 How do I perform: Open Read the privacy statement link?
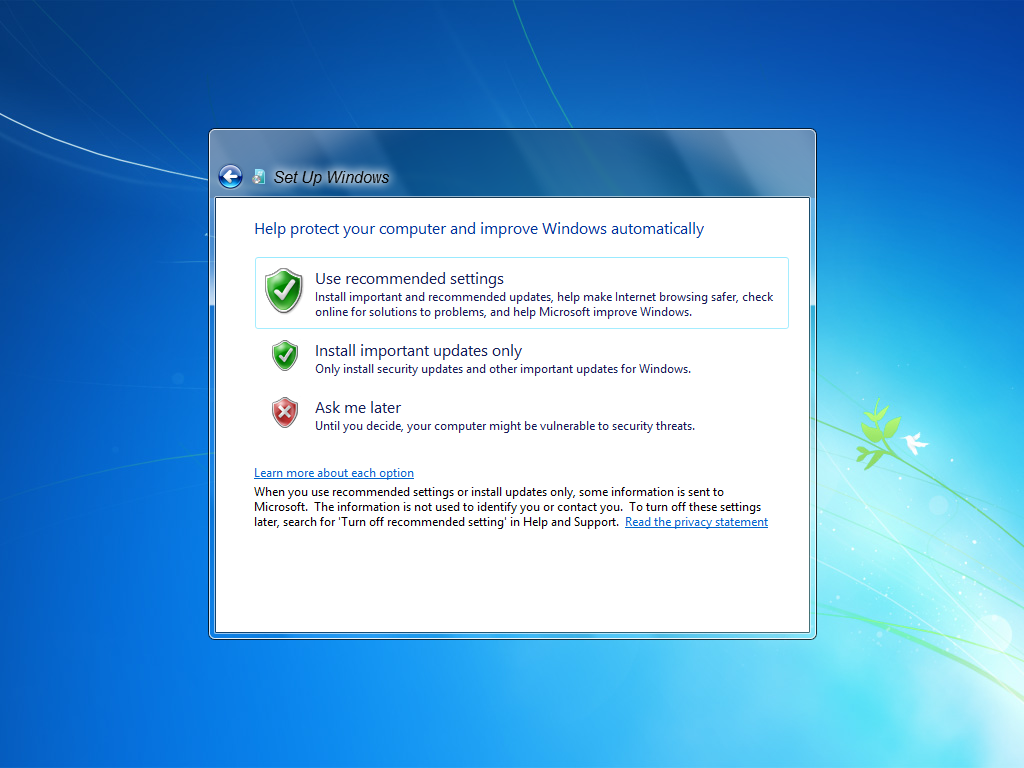click(696, 522)
